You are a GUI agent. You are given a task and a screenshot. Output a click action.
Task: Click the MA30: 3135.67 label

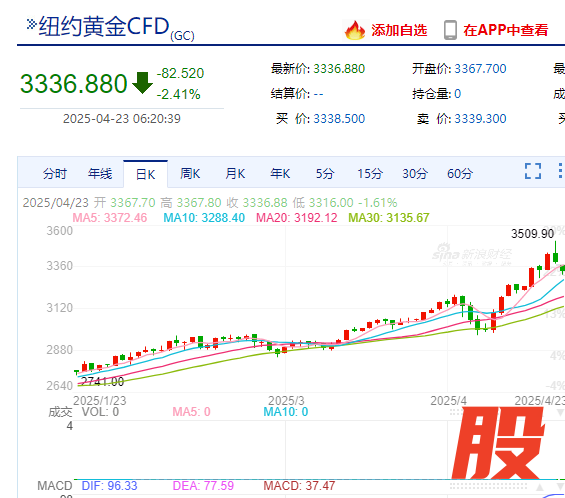pyautogui.click(x=389, y=218)
